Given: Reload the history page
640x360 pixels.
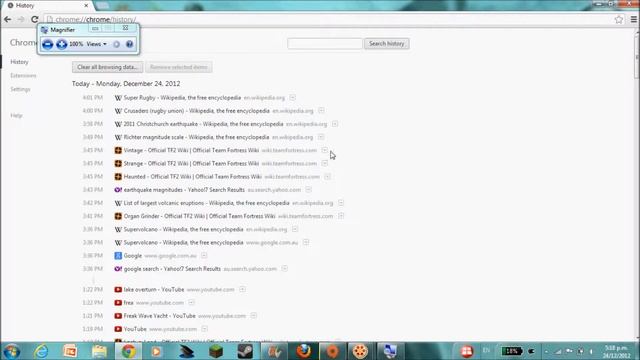Looking at the screenshot, I should (35, 19).
